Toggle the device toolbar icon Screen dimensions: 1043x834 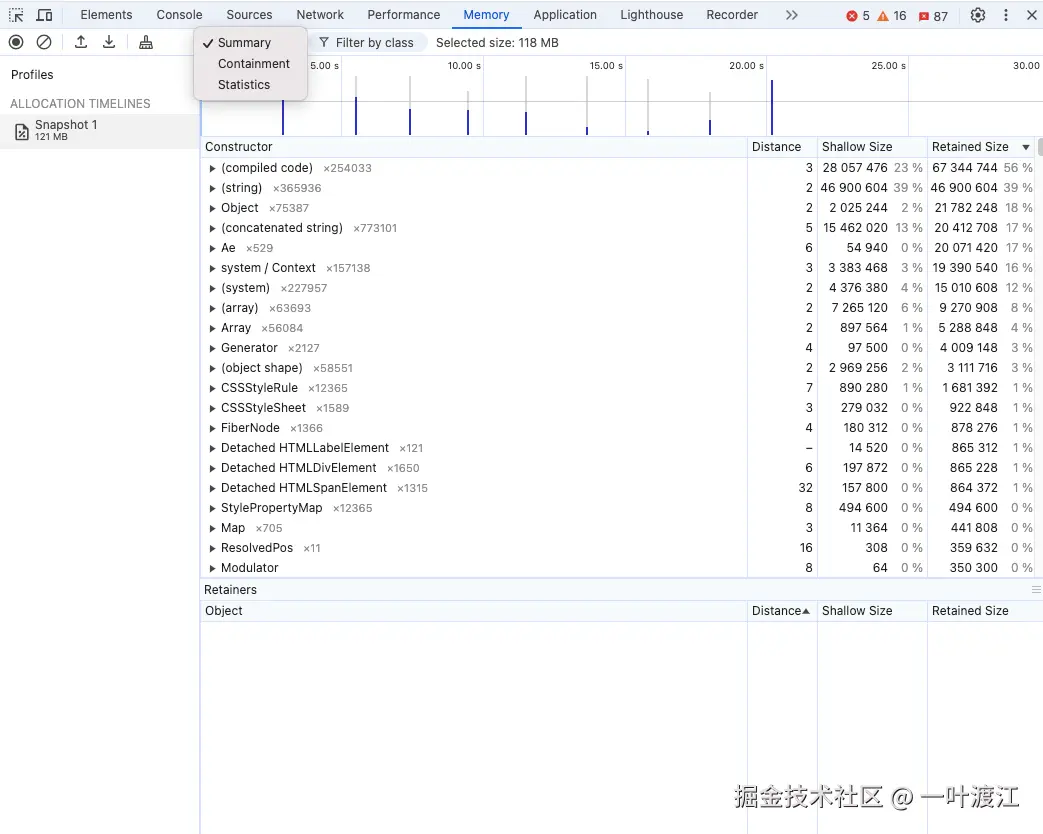tap(44, 15)
